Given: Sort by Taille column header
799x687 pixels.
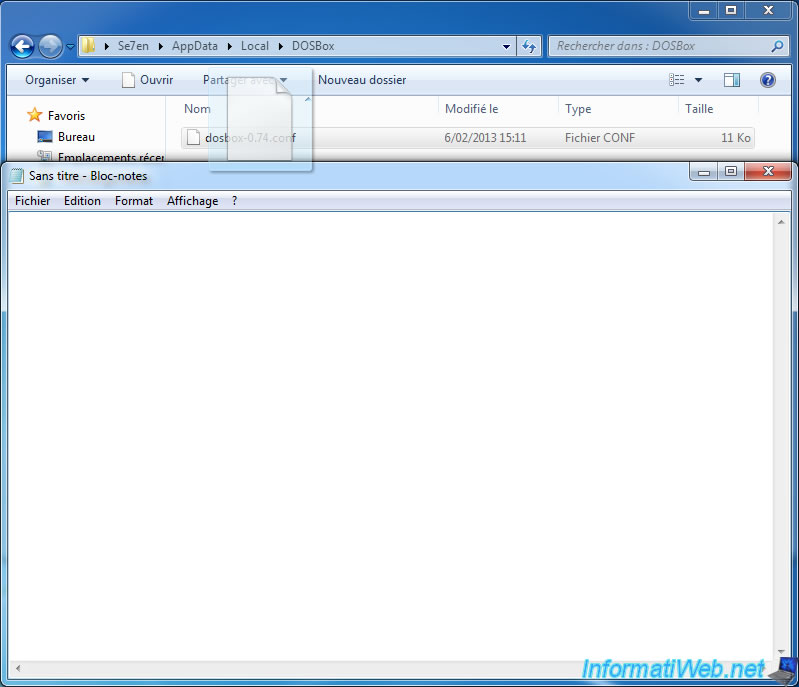Looking at the screenshot, I should [699, 109].
